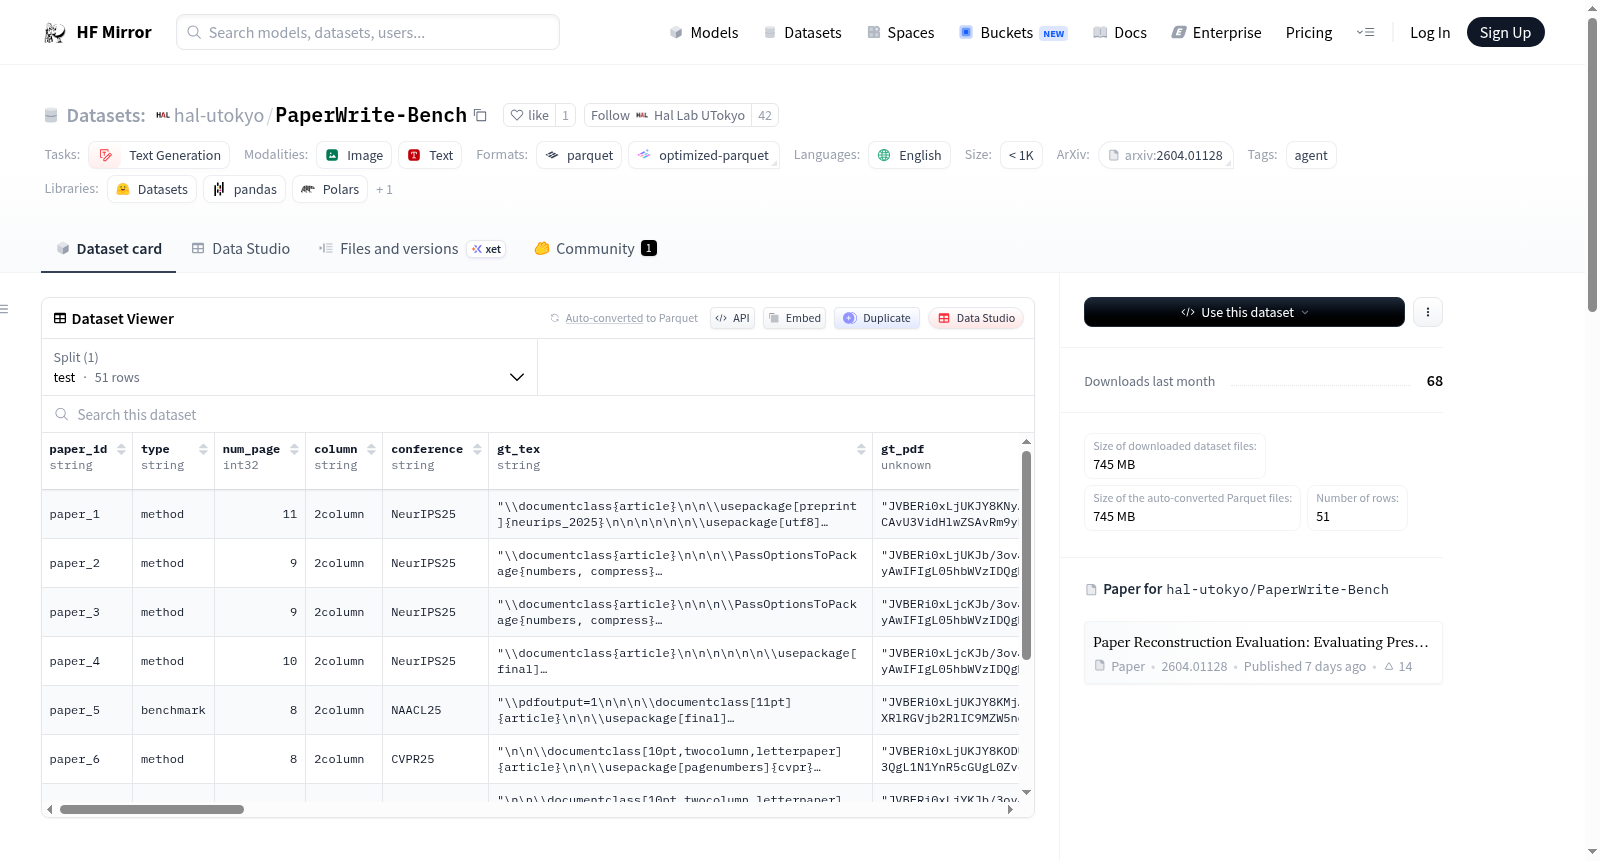
Task: Sort by the conference column icon
Action: pos(477,449)
